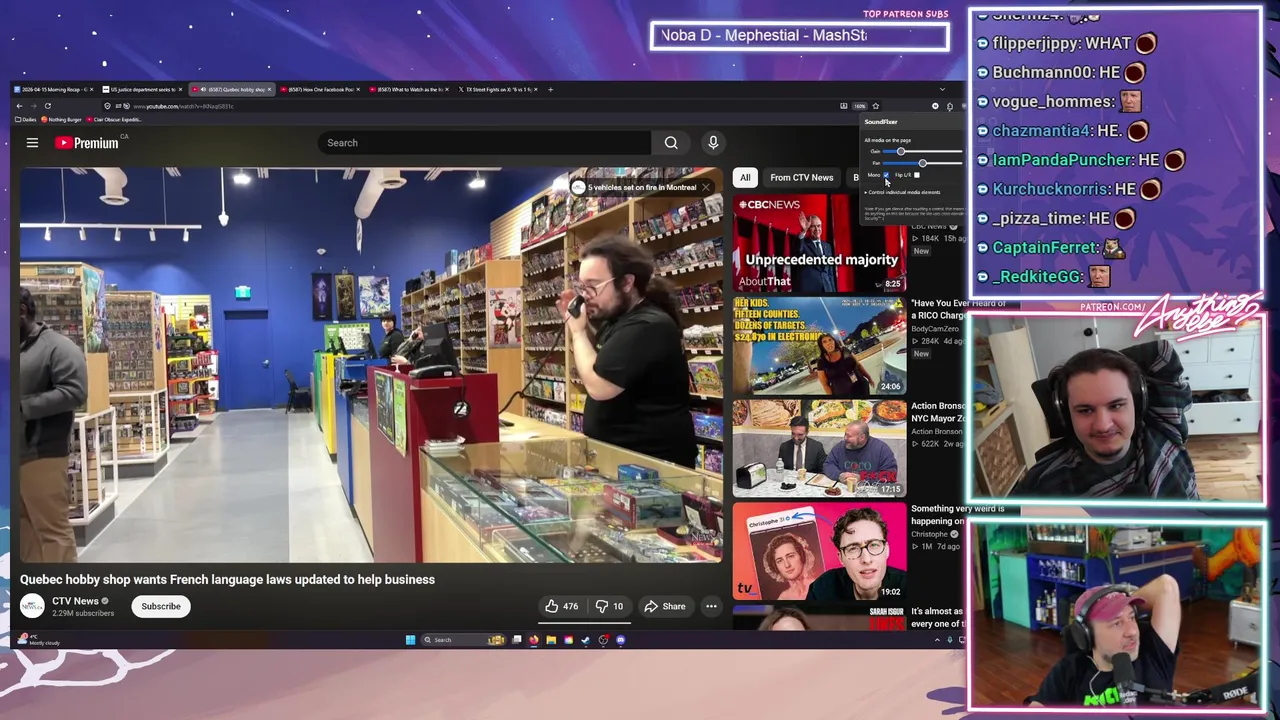
Task: Open the Firefox extensions toolbar icon
Action: coord(950,106)
